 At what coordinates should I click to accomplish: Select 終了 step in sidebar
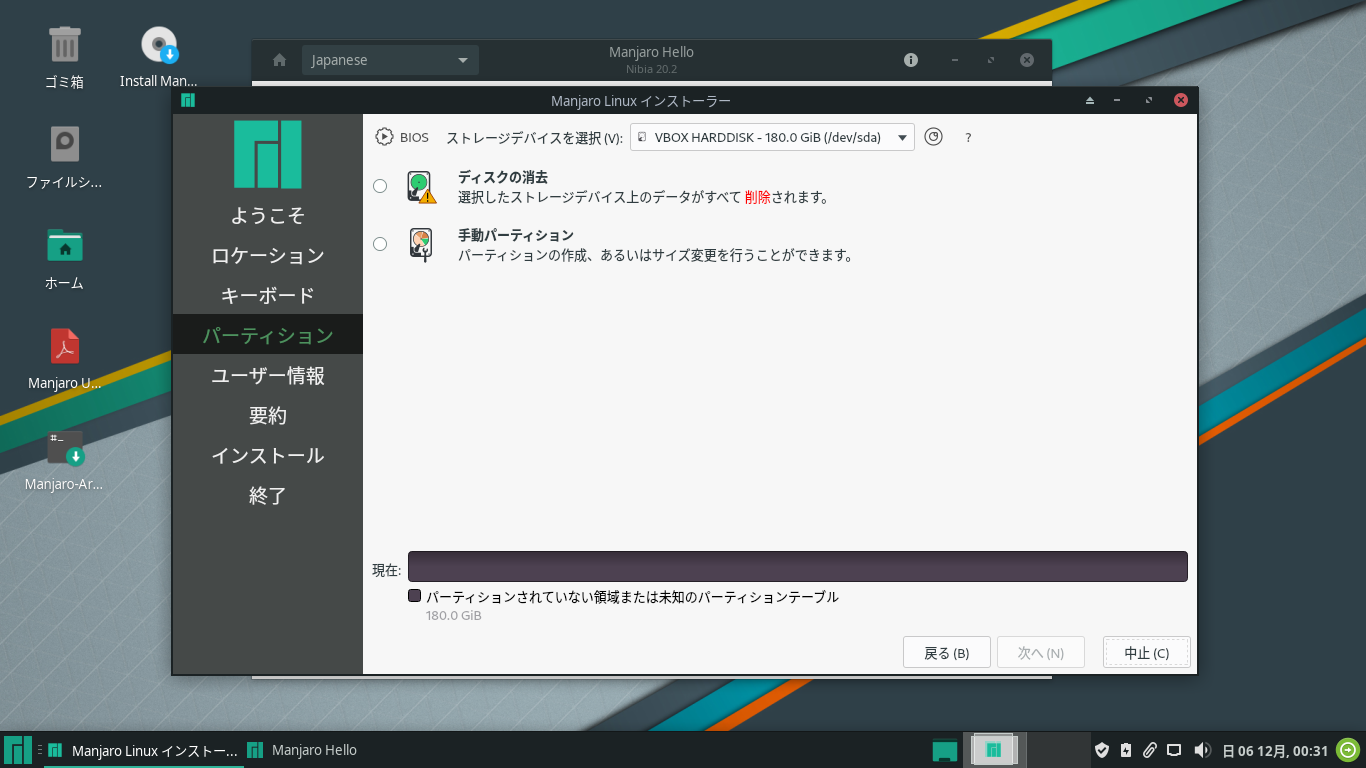[x=268, y=495]
